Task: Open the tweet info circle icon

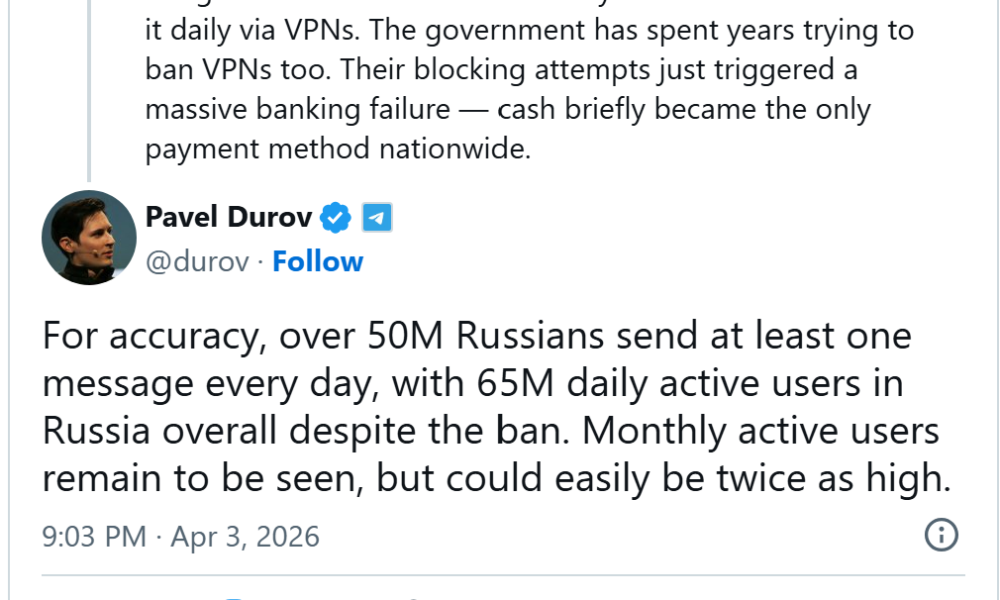Action: pyautogui.click(x=941, y=535)
